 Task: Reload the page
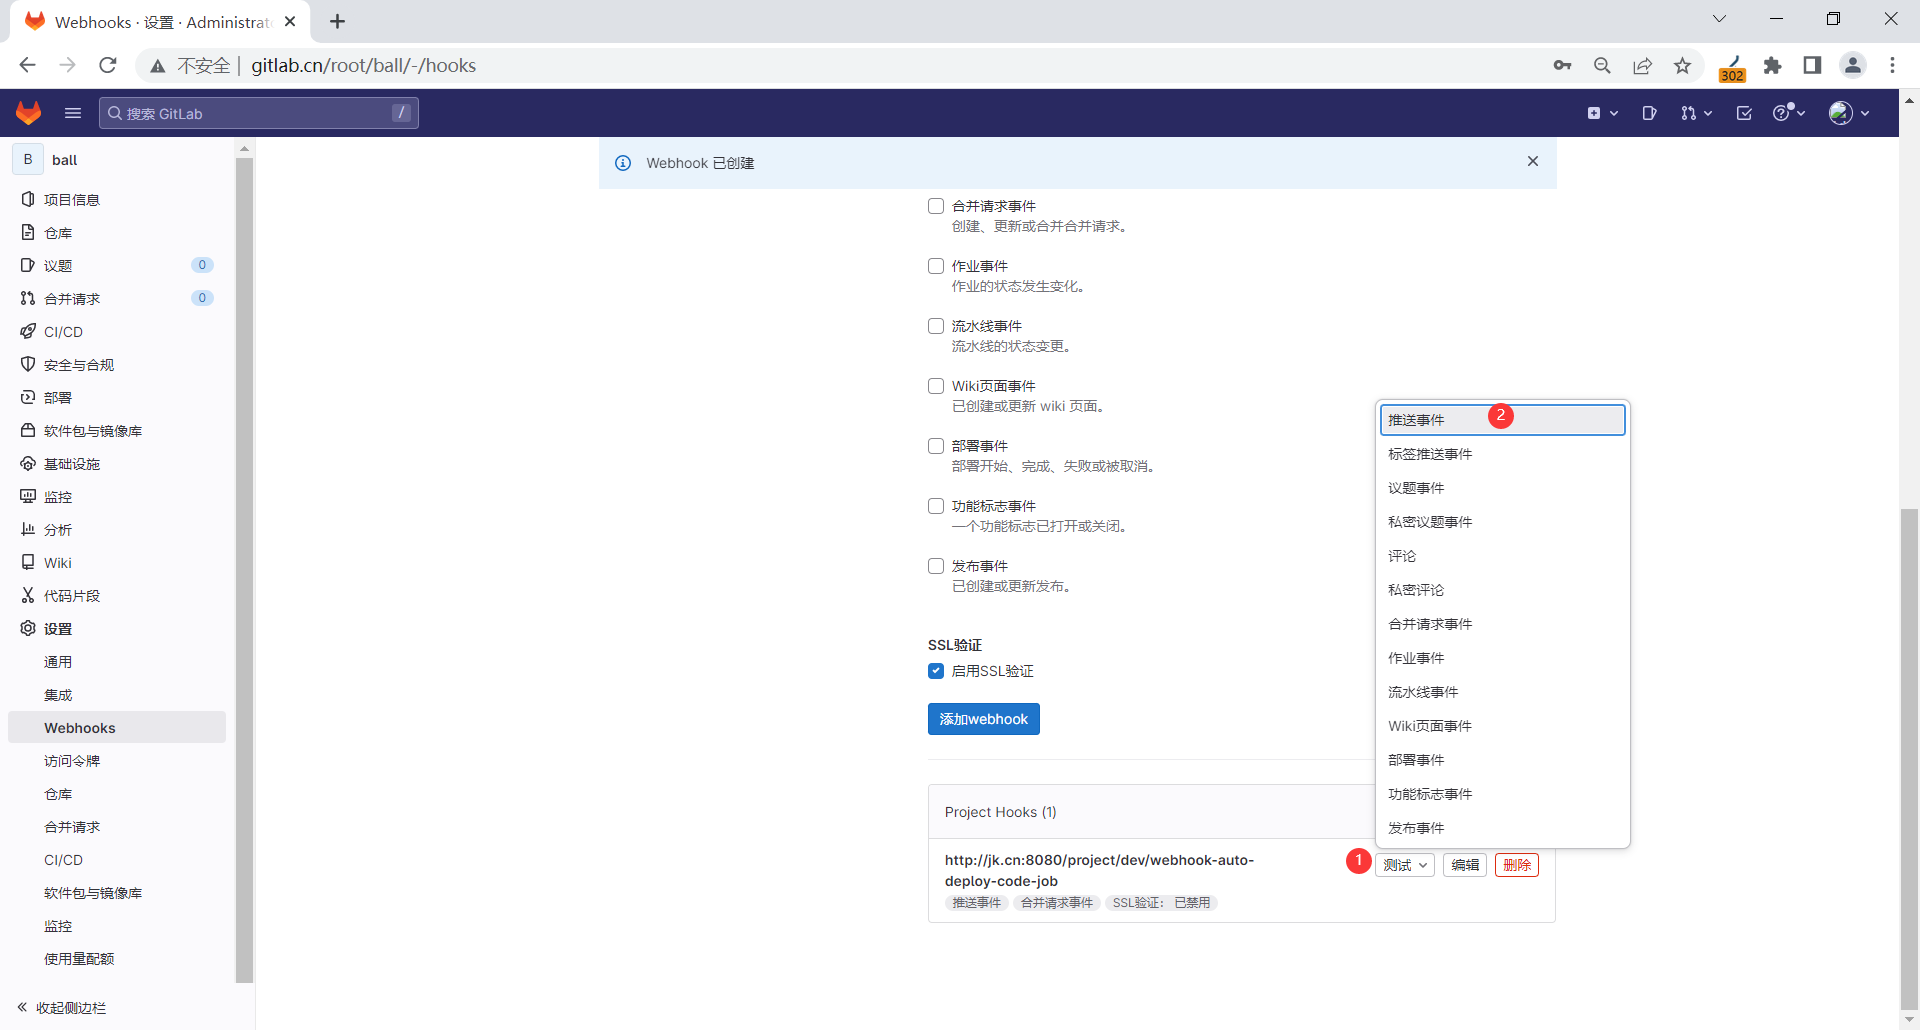point(108,65)
